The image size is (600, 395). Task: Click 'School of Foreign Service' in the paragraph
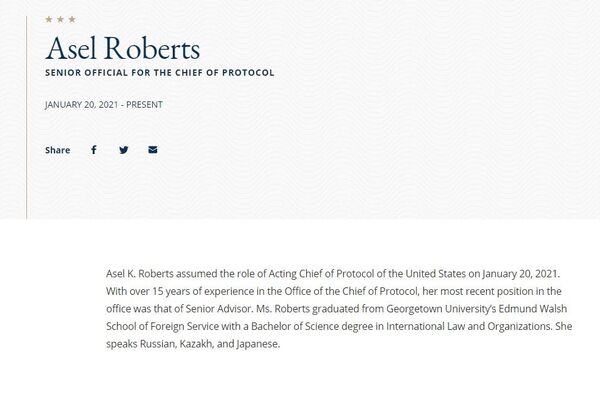[163, 326]
